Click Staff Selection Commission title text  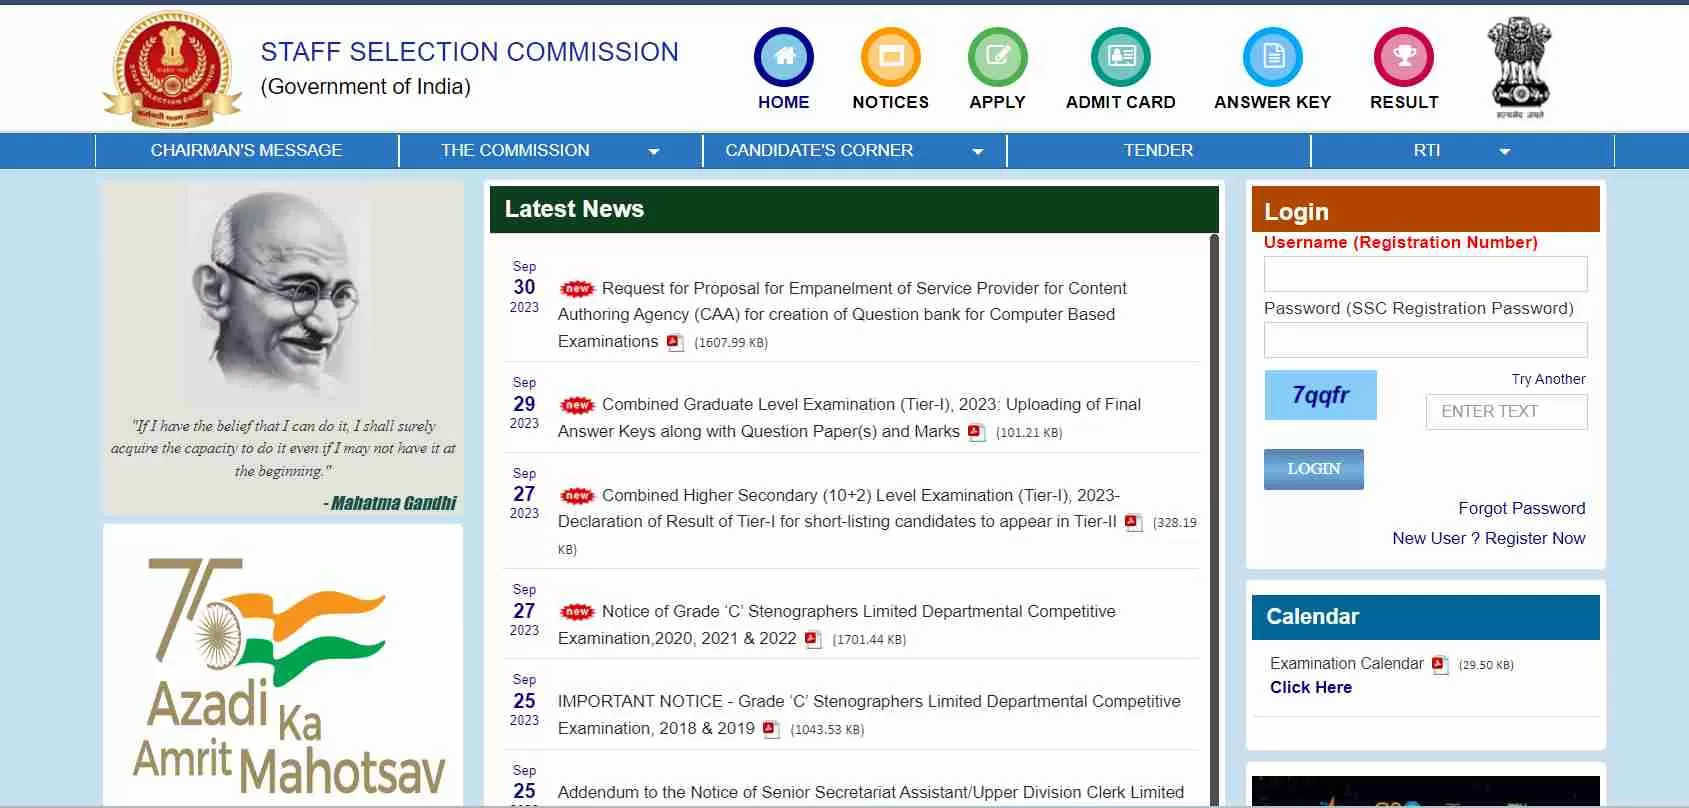[x=469, y=52]
